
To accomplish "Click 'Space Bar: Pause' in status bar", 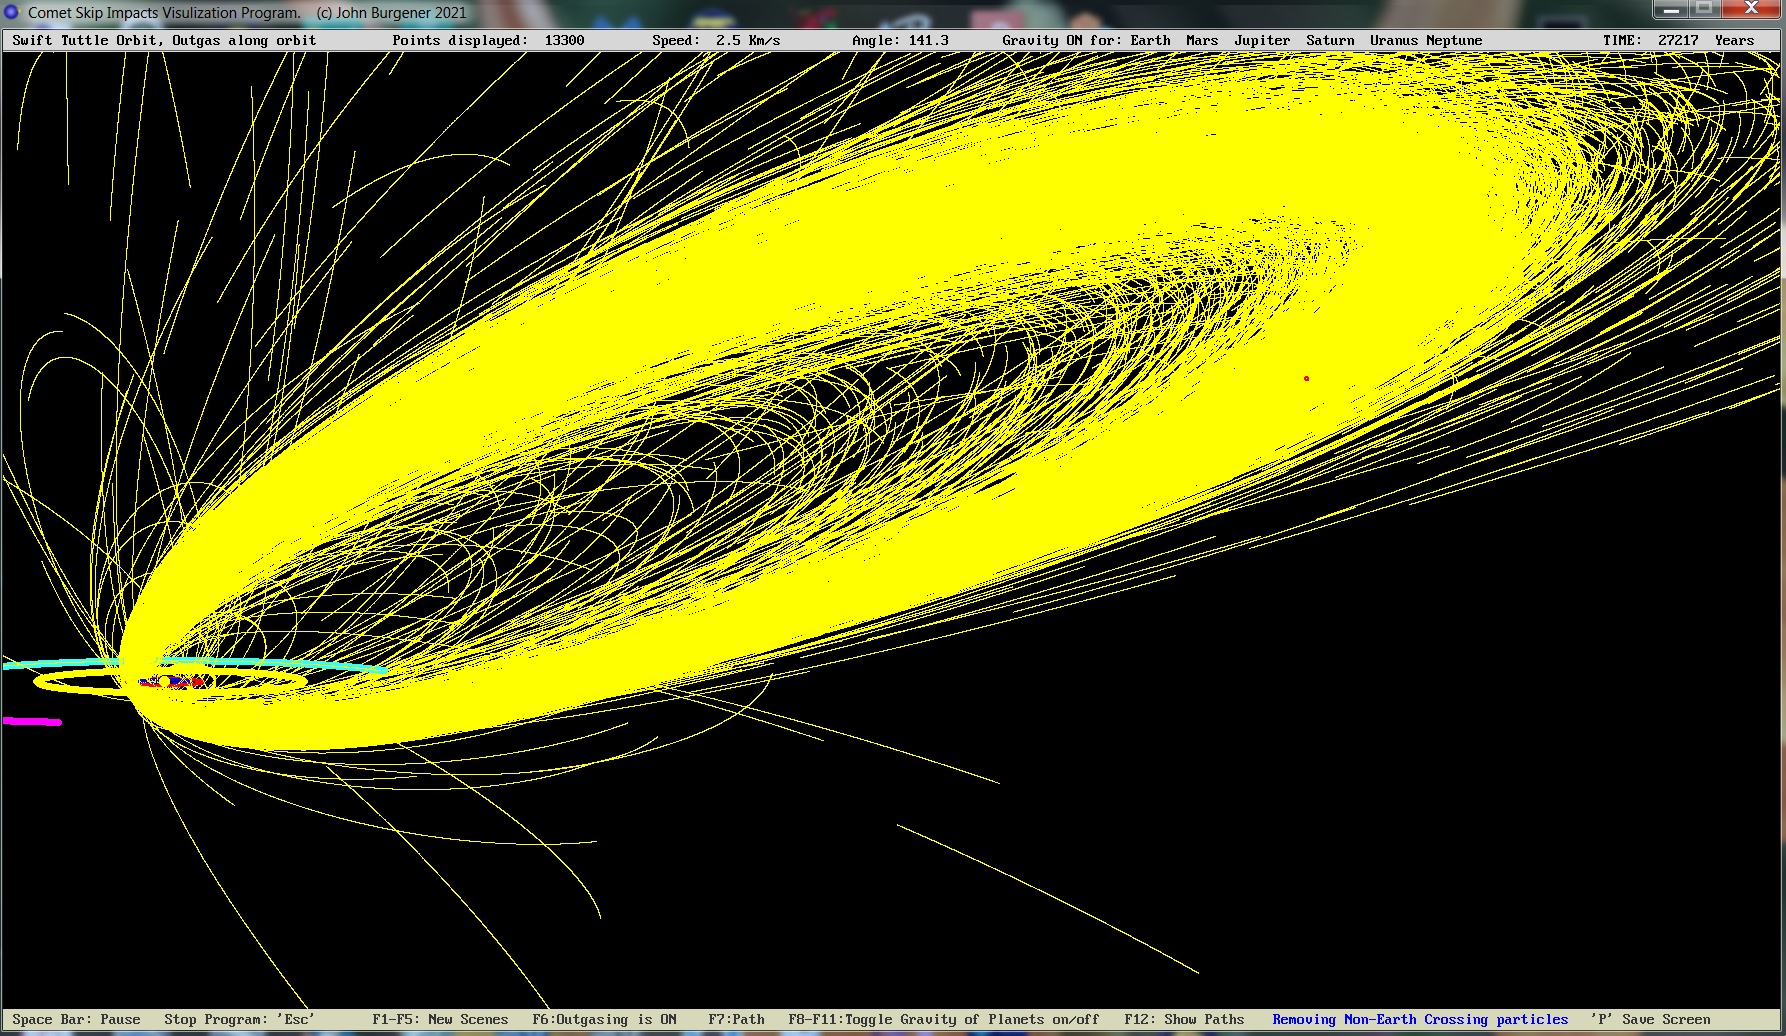I will pyautogui.click(x=76, y=1019).
